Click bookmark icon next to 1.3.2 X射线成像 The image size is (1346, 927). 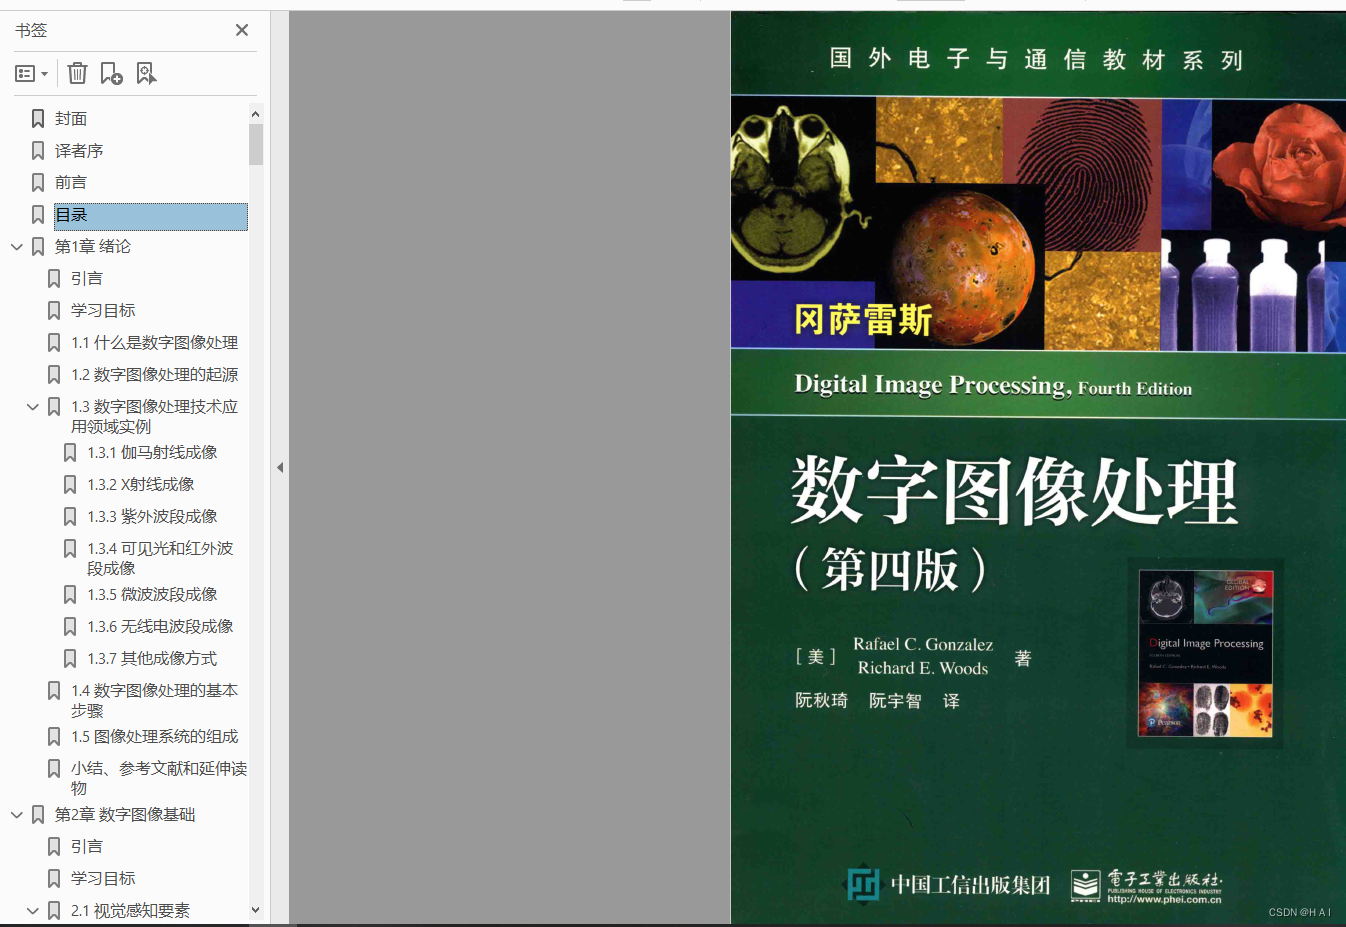(70, 485)
